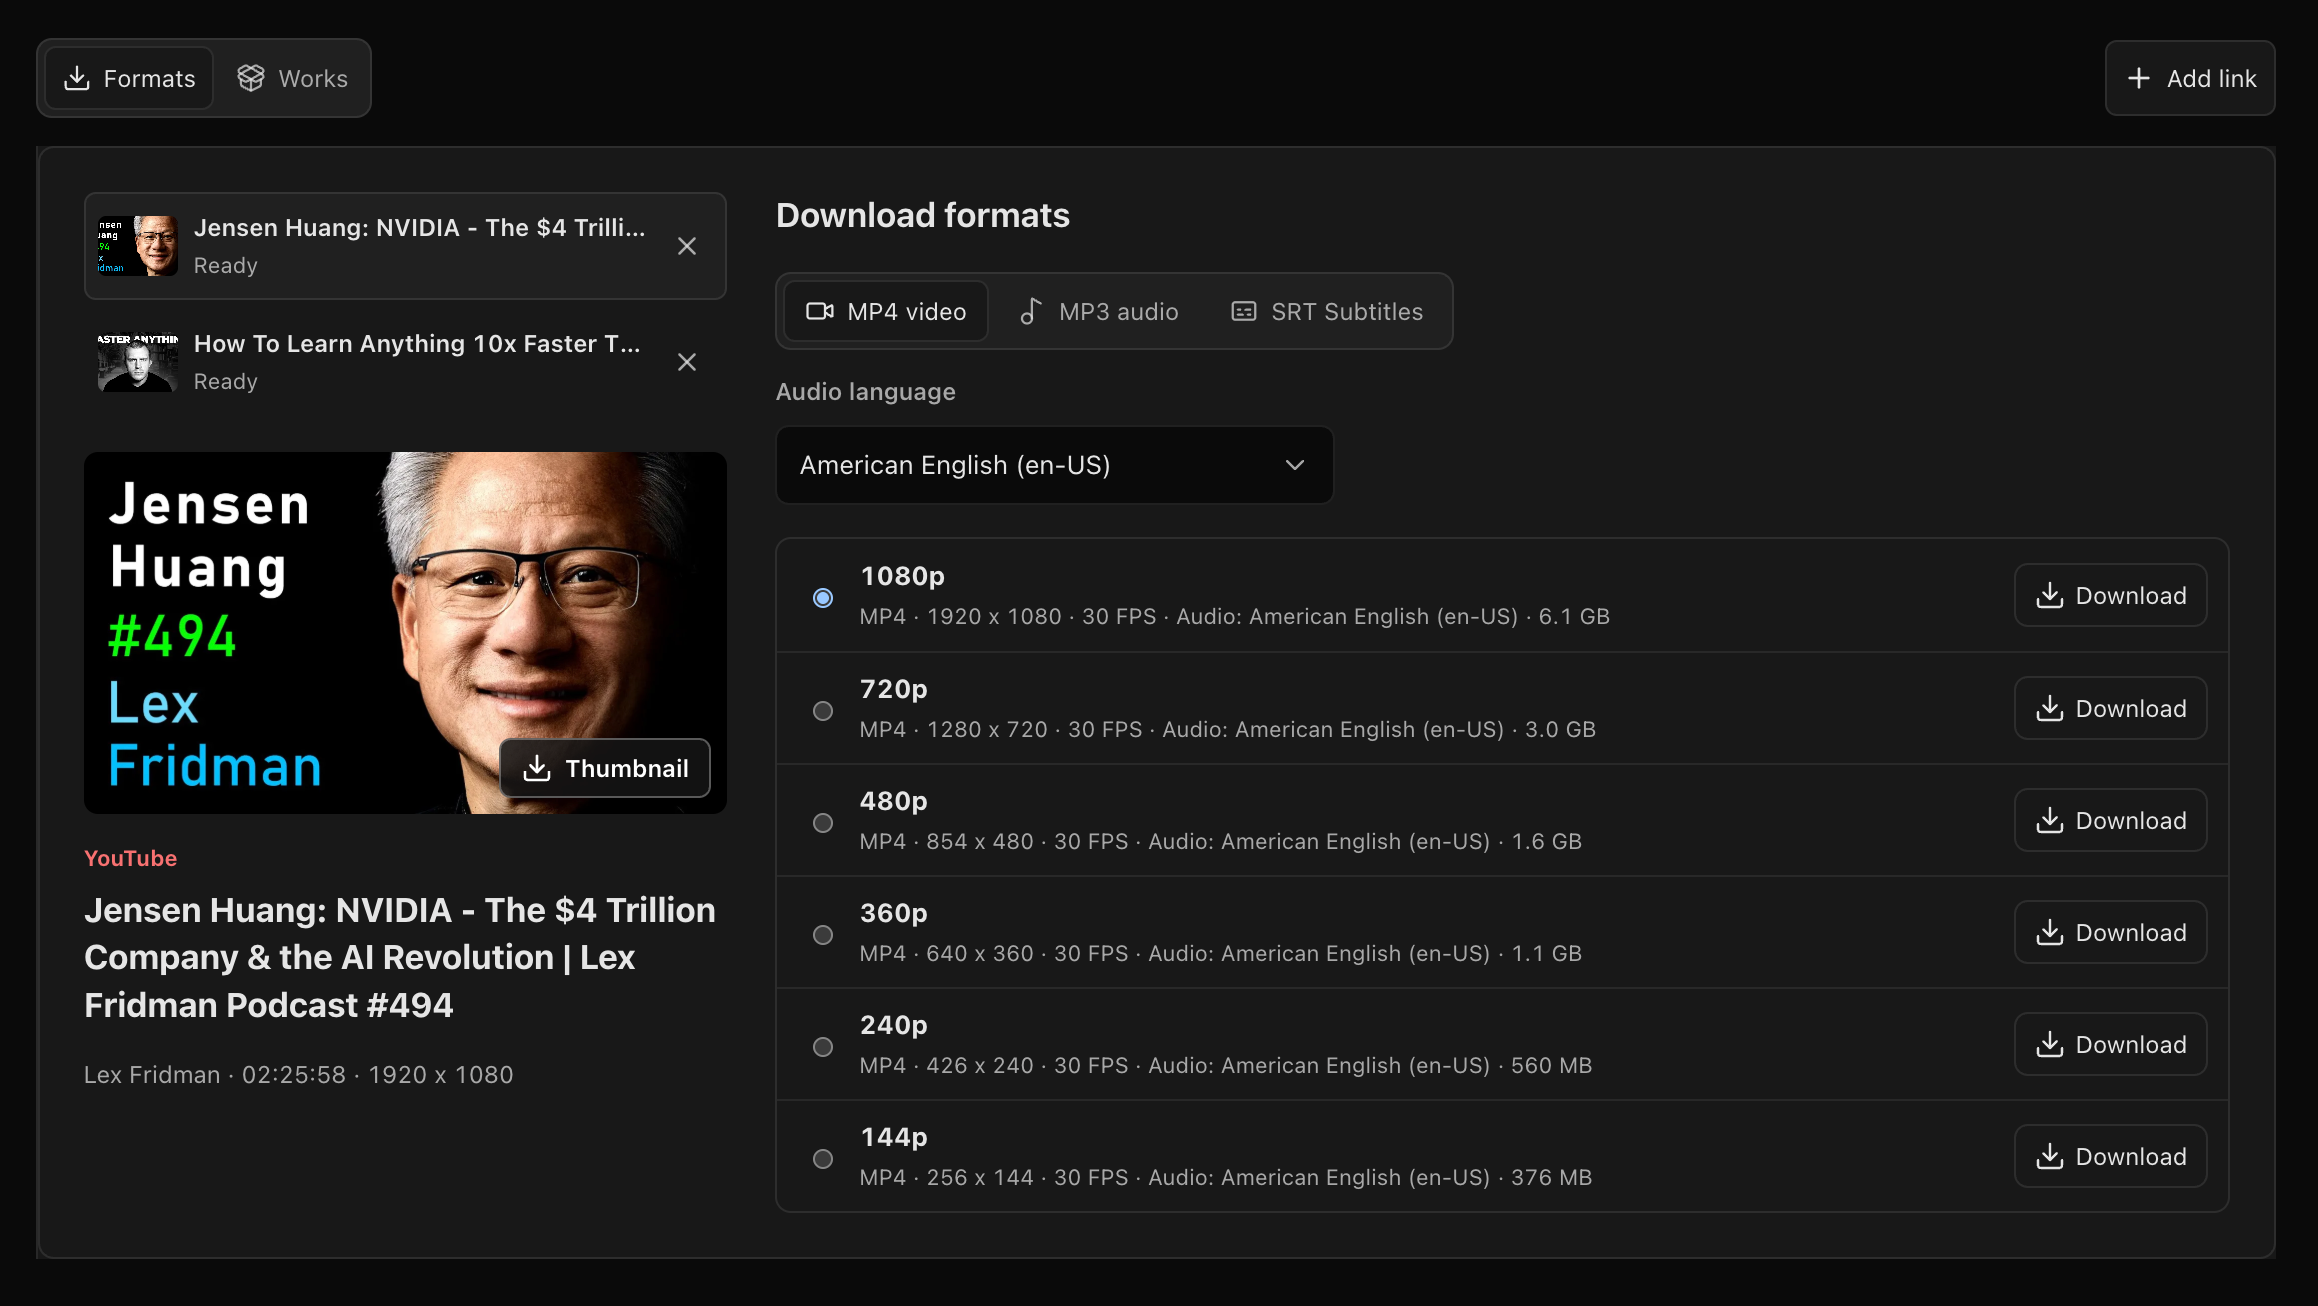Select the 144p radio button

pos(823,1158)
